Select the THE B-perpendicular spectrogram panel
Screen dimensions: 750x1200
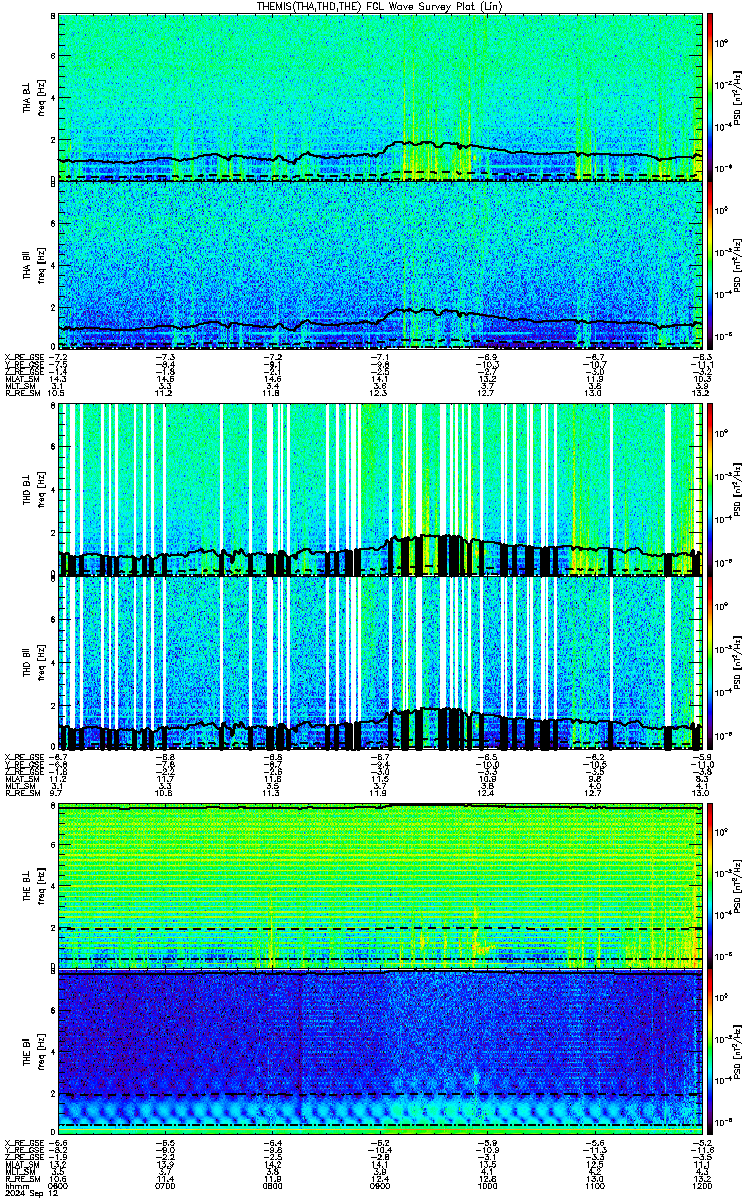[381, 886]
